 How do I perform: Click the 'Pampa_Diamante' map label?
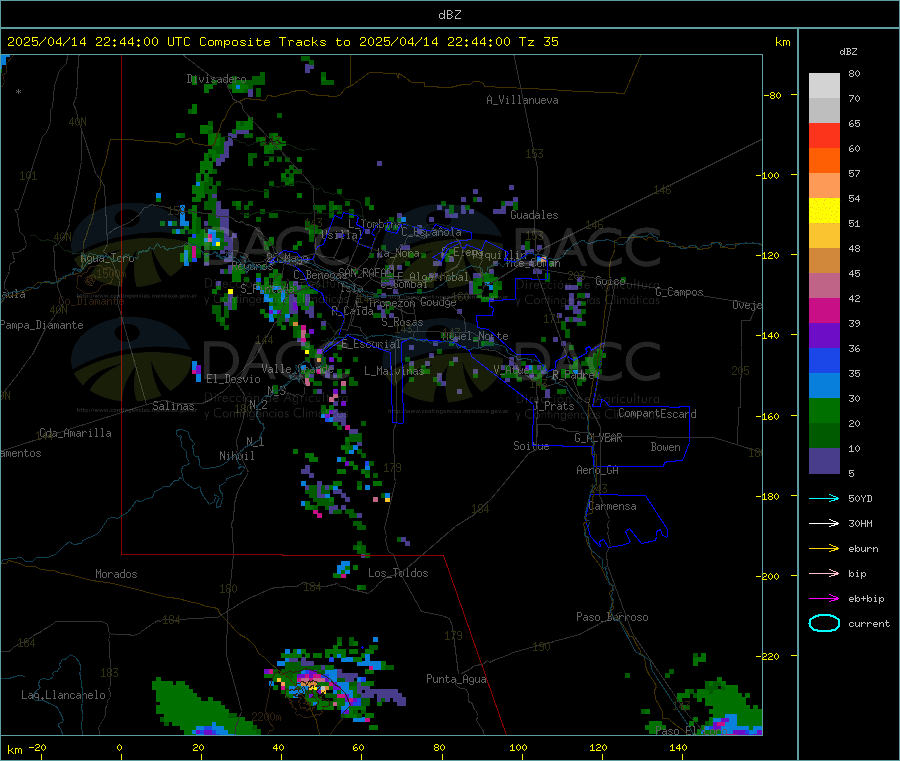(x=41, y=325)
